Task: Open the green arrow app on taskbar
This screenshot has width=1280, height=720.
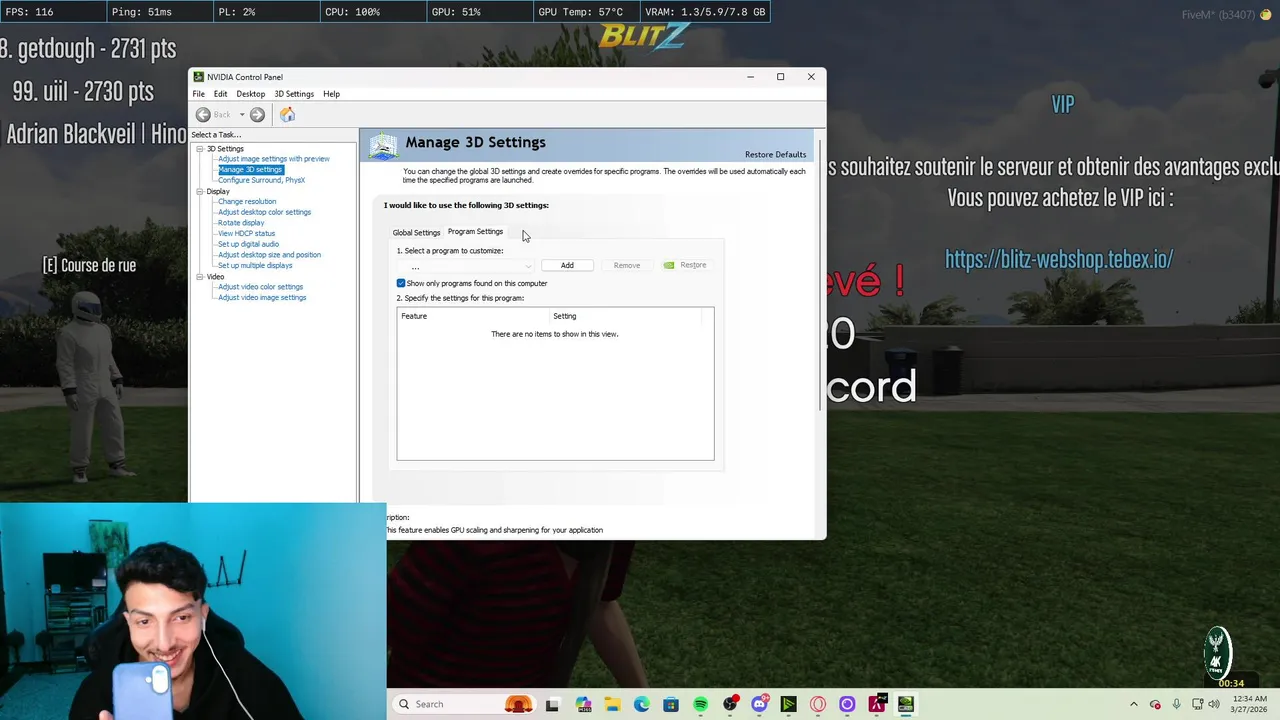Action: pos(789,705)
